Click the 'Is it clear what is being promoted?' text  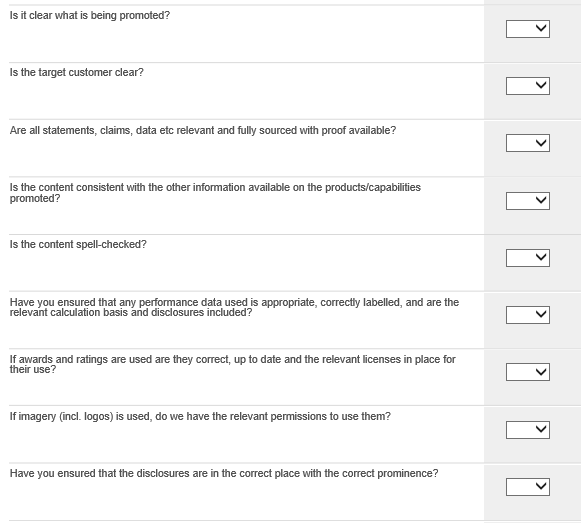[90, 16]
